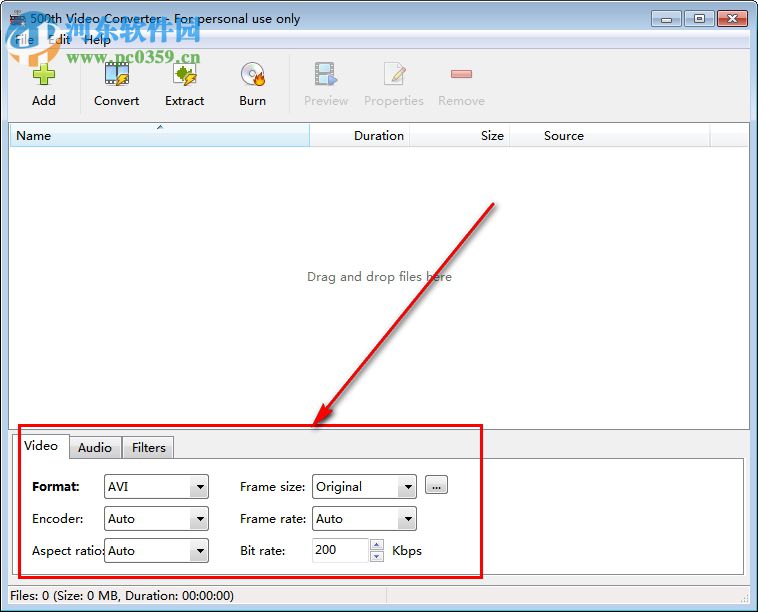
Task: Click the status bar text 'Files: 0'
Action: point(29,596)
